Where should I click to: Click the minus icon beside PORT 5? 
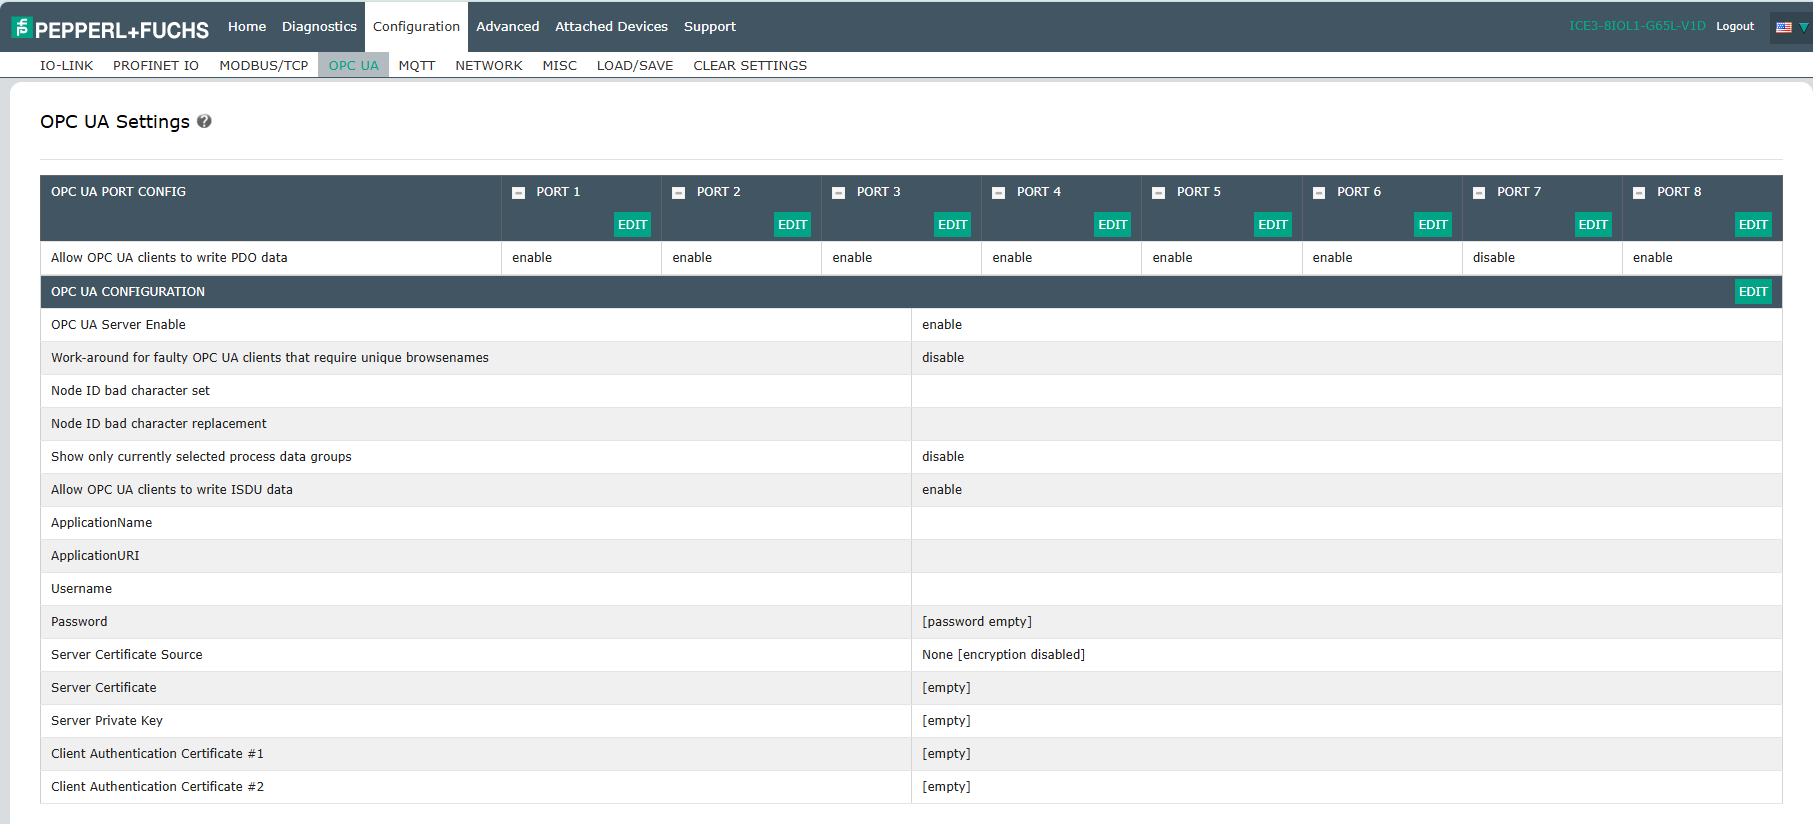[1158, 193]
